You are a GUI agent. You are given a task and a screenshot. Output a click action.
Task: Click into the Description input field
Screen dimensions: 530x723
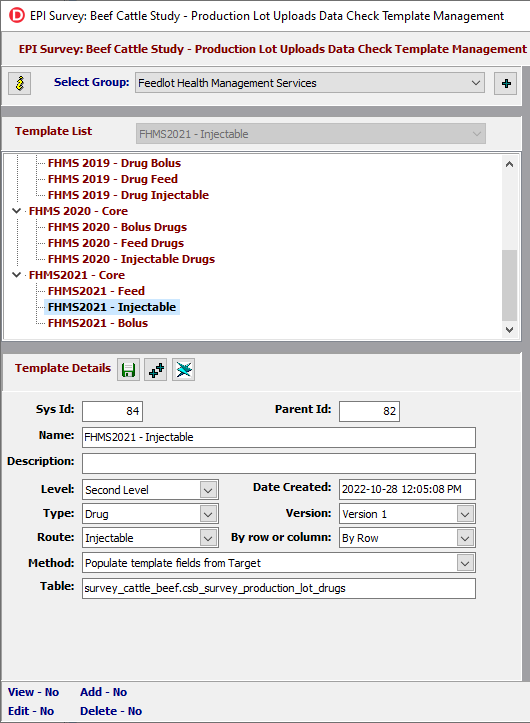pyautogui.click(x=279, y=463)
